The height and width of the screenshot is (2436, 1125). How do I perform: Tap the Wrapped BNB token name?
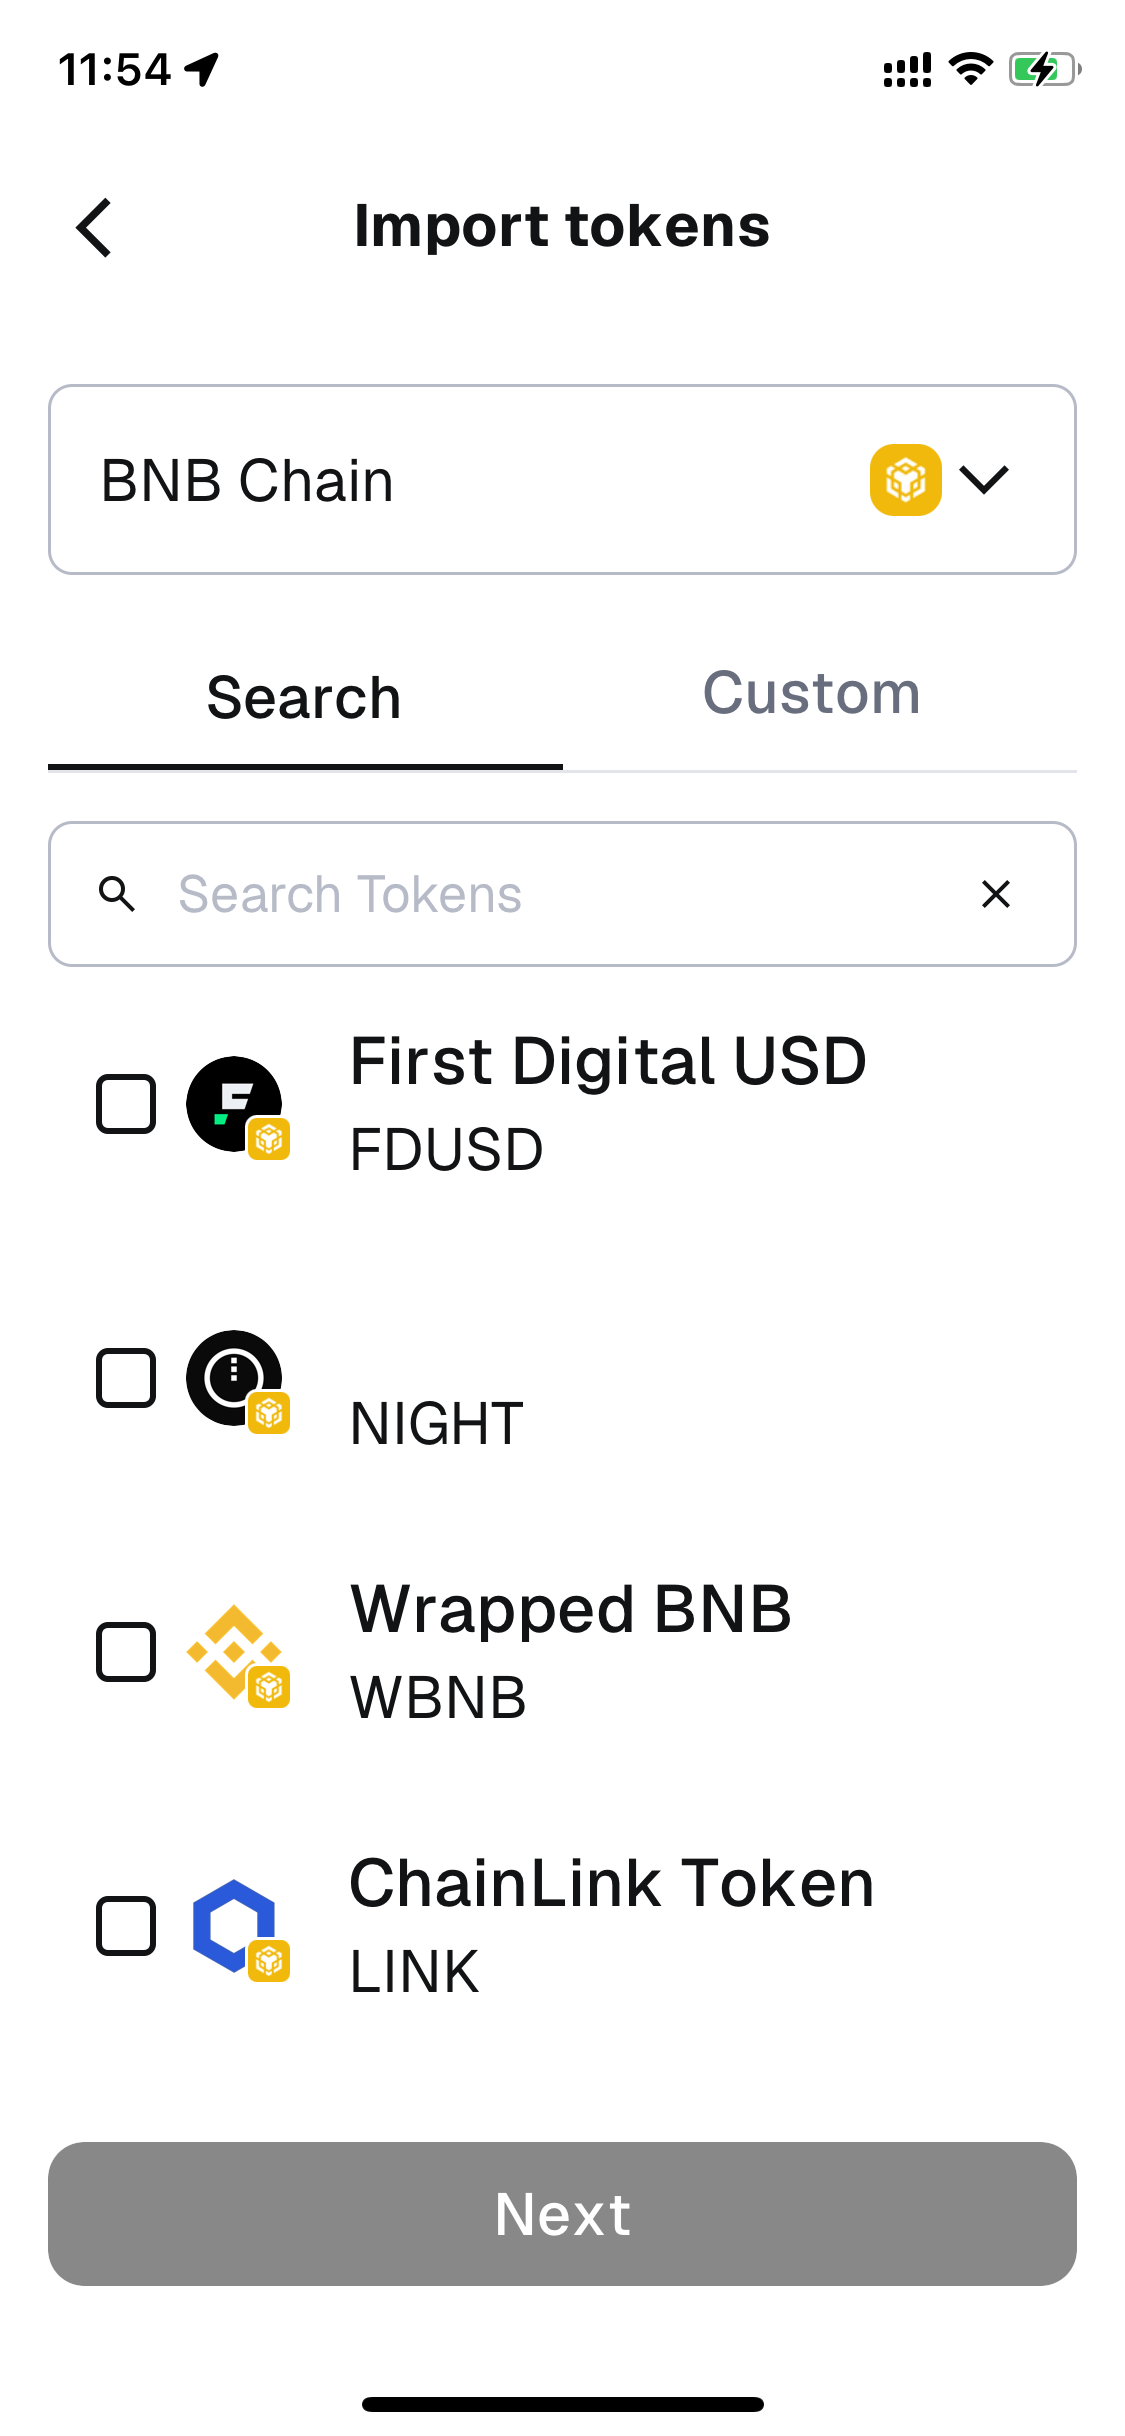click(x=571, y=1610)
